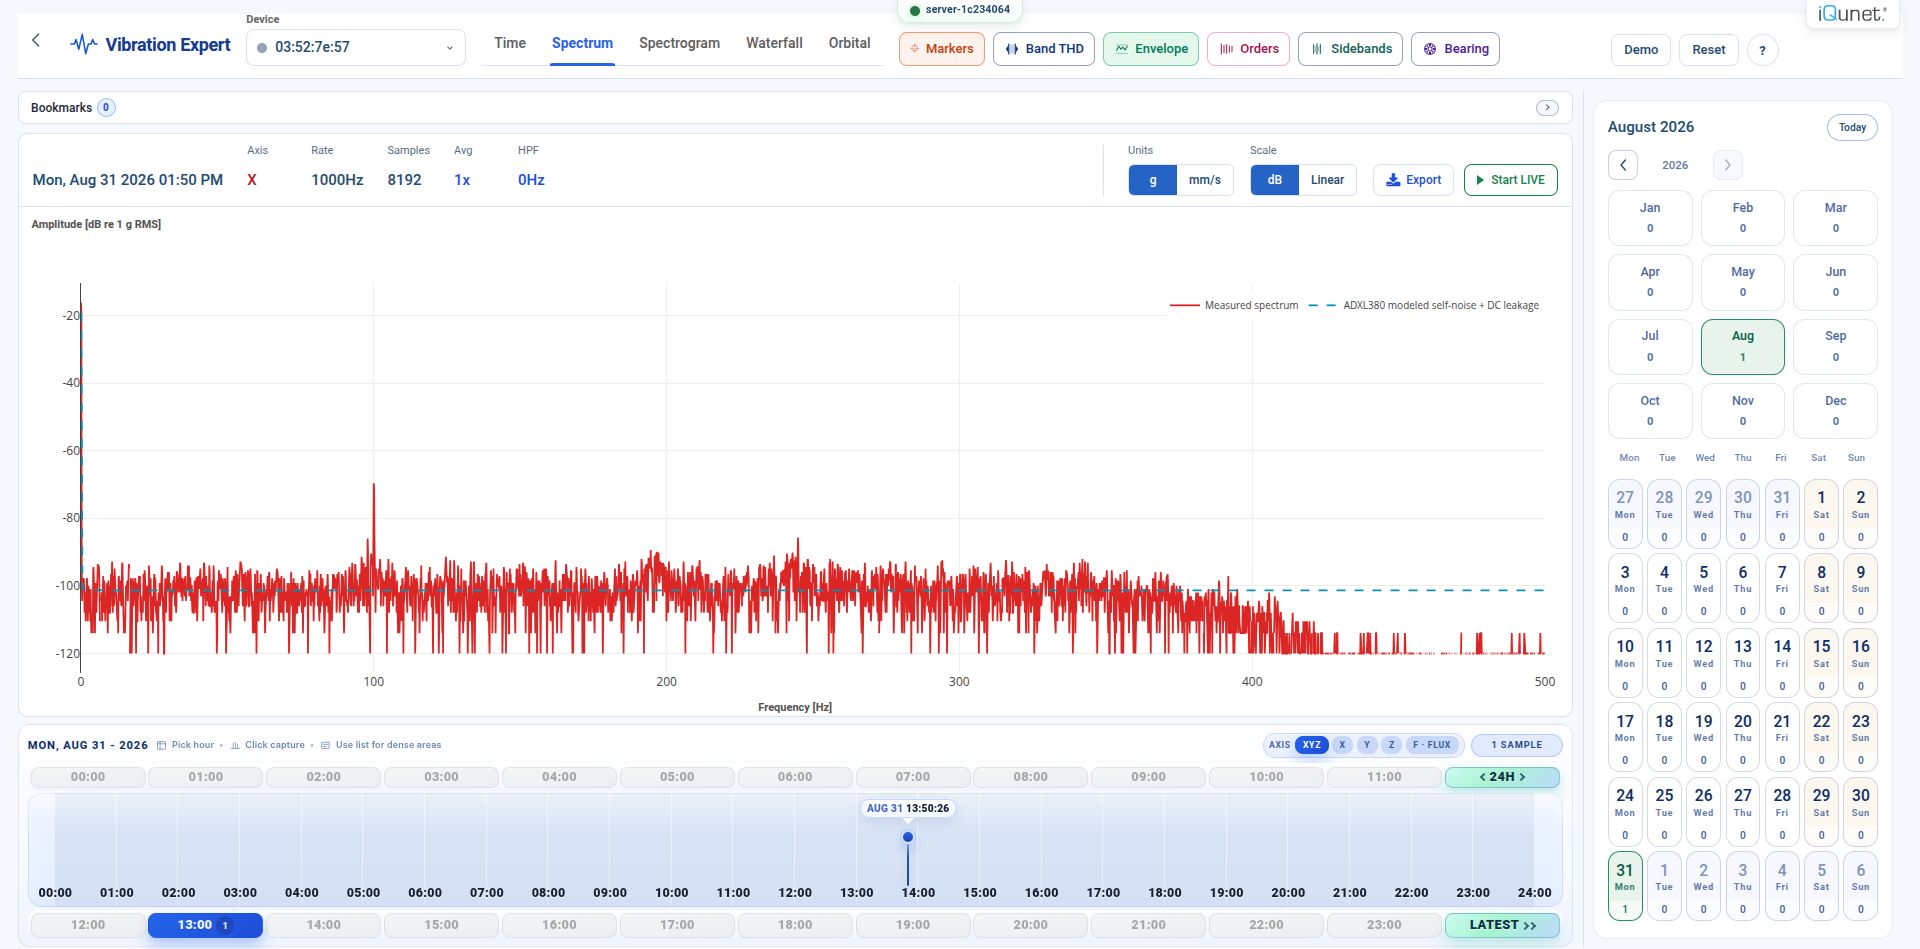Open the help question mark button

[1762, 50]
